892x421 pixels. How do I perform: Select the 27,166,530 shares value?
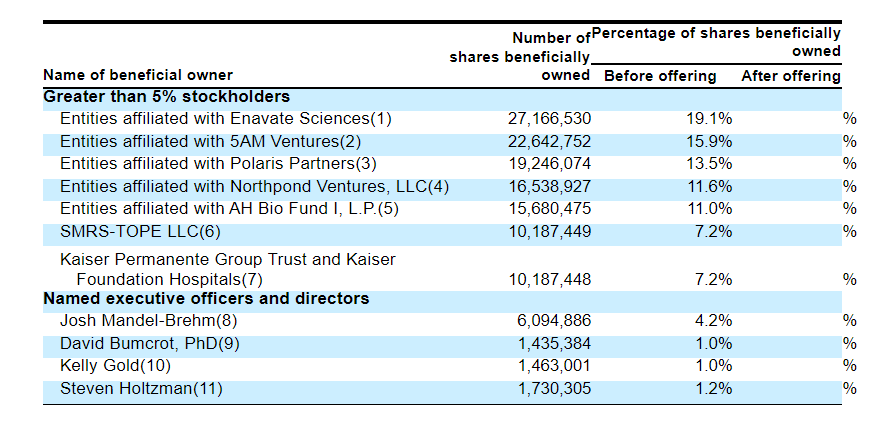point(550,119)
